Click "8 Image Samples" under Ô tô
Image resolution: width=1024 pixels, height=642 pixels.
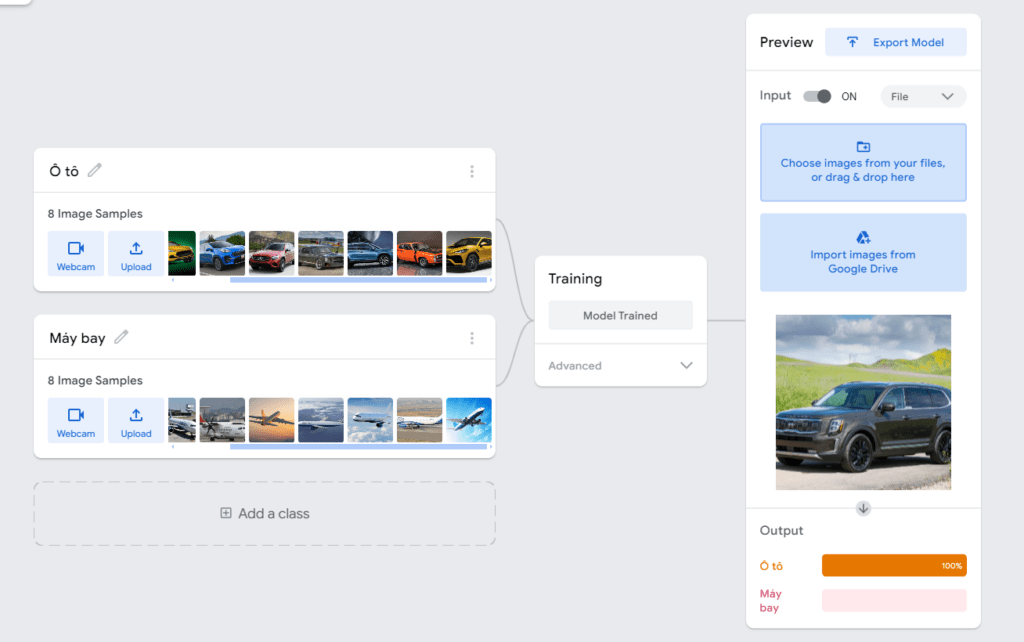pos(95,214)
